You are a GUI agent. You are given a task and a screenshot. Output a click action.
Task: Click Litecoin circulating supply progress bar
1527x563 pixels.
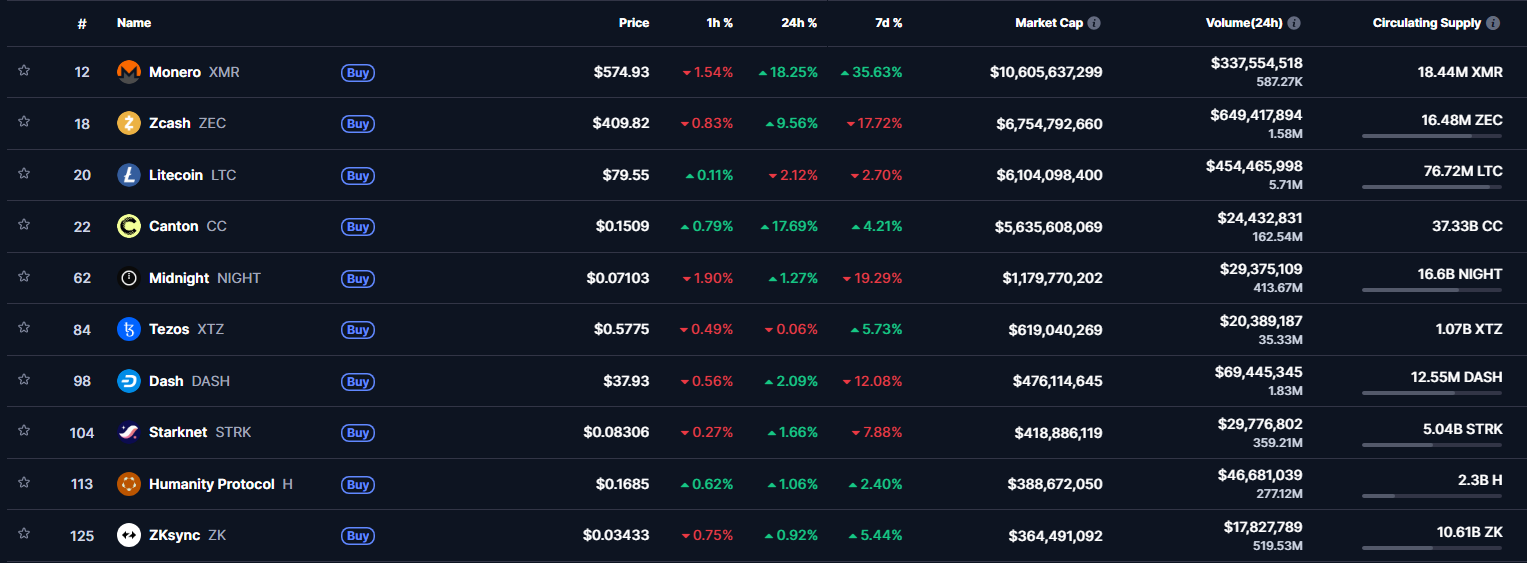[1431, 187]
